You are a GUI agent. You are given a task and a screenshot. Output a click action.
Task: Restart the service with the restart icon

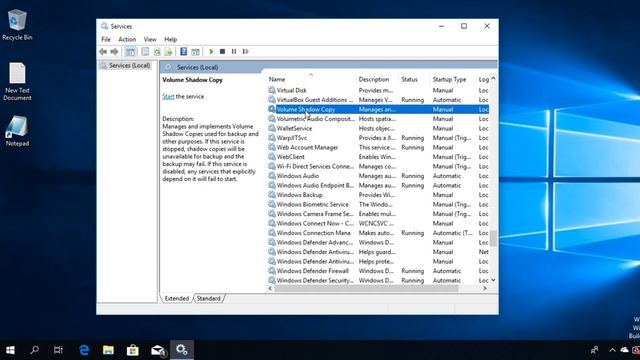click(245, 51)
